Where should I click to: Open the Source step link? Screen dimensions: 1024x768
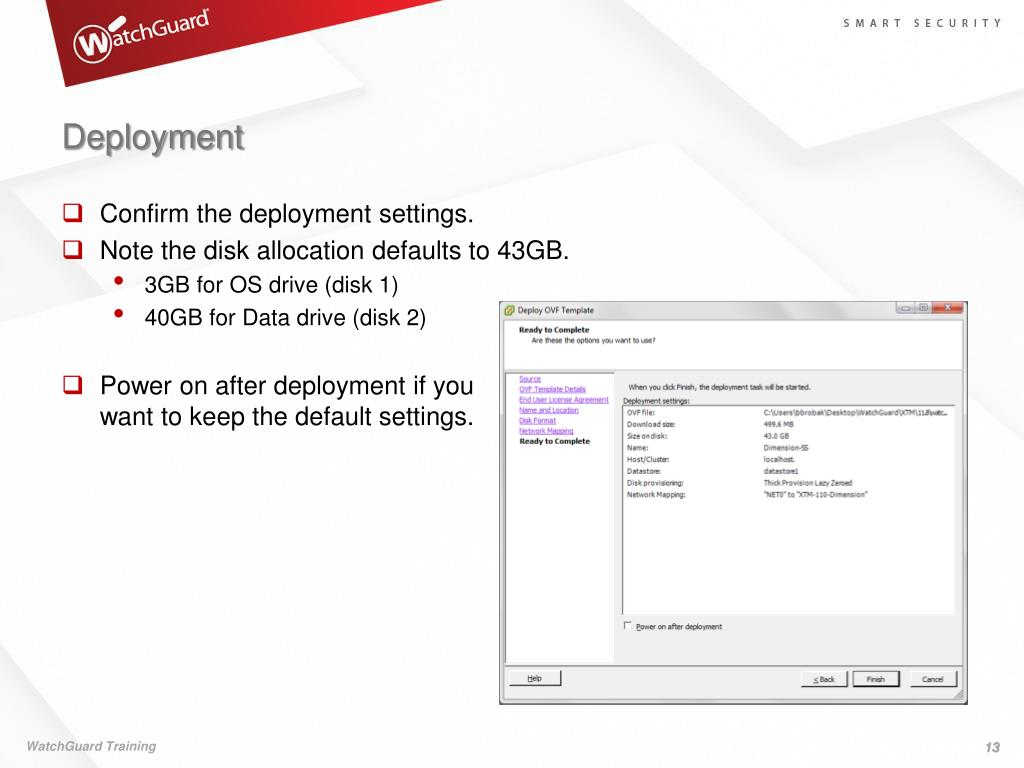(530, 379)
